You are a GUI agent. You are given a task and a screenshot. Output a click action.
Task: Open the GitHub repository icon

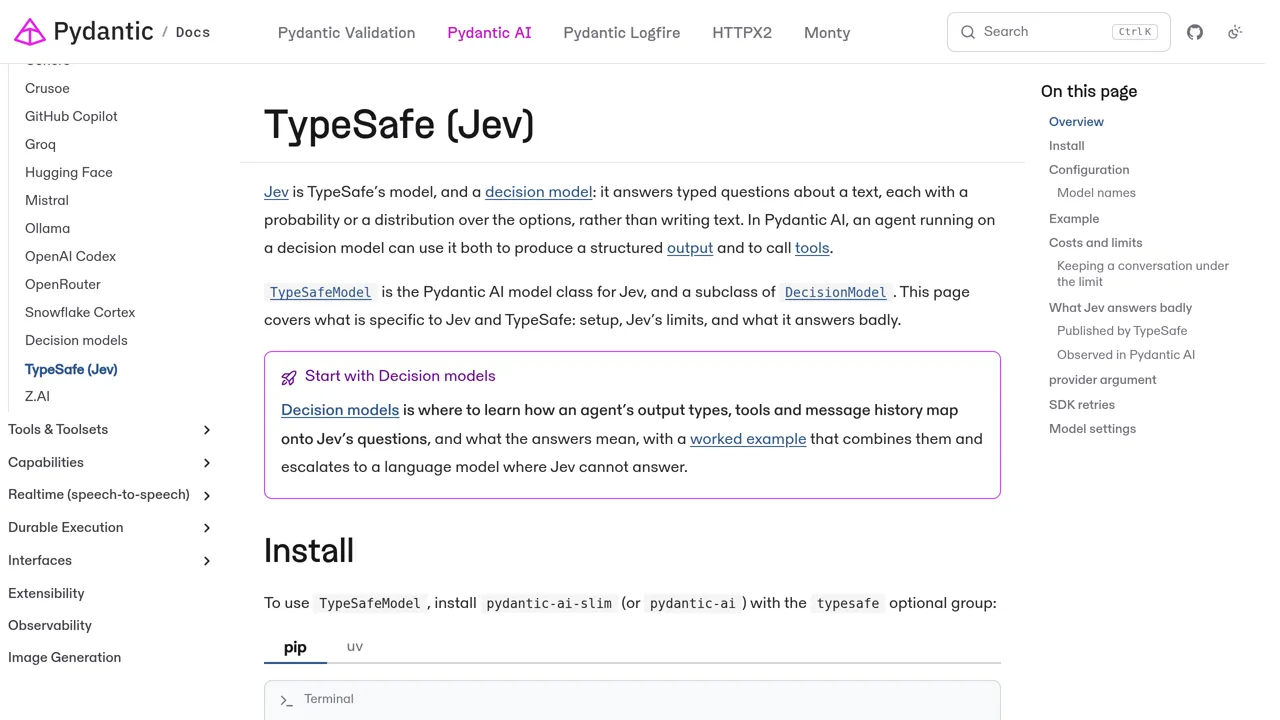click(1195, 32)
